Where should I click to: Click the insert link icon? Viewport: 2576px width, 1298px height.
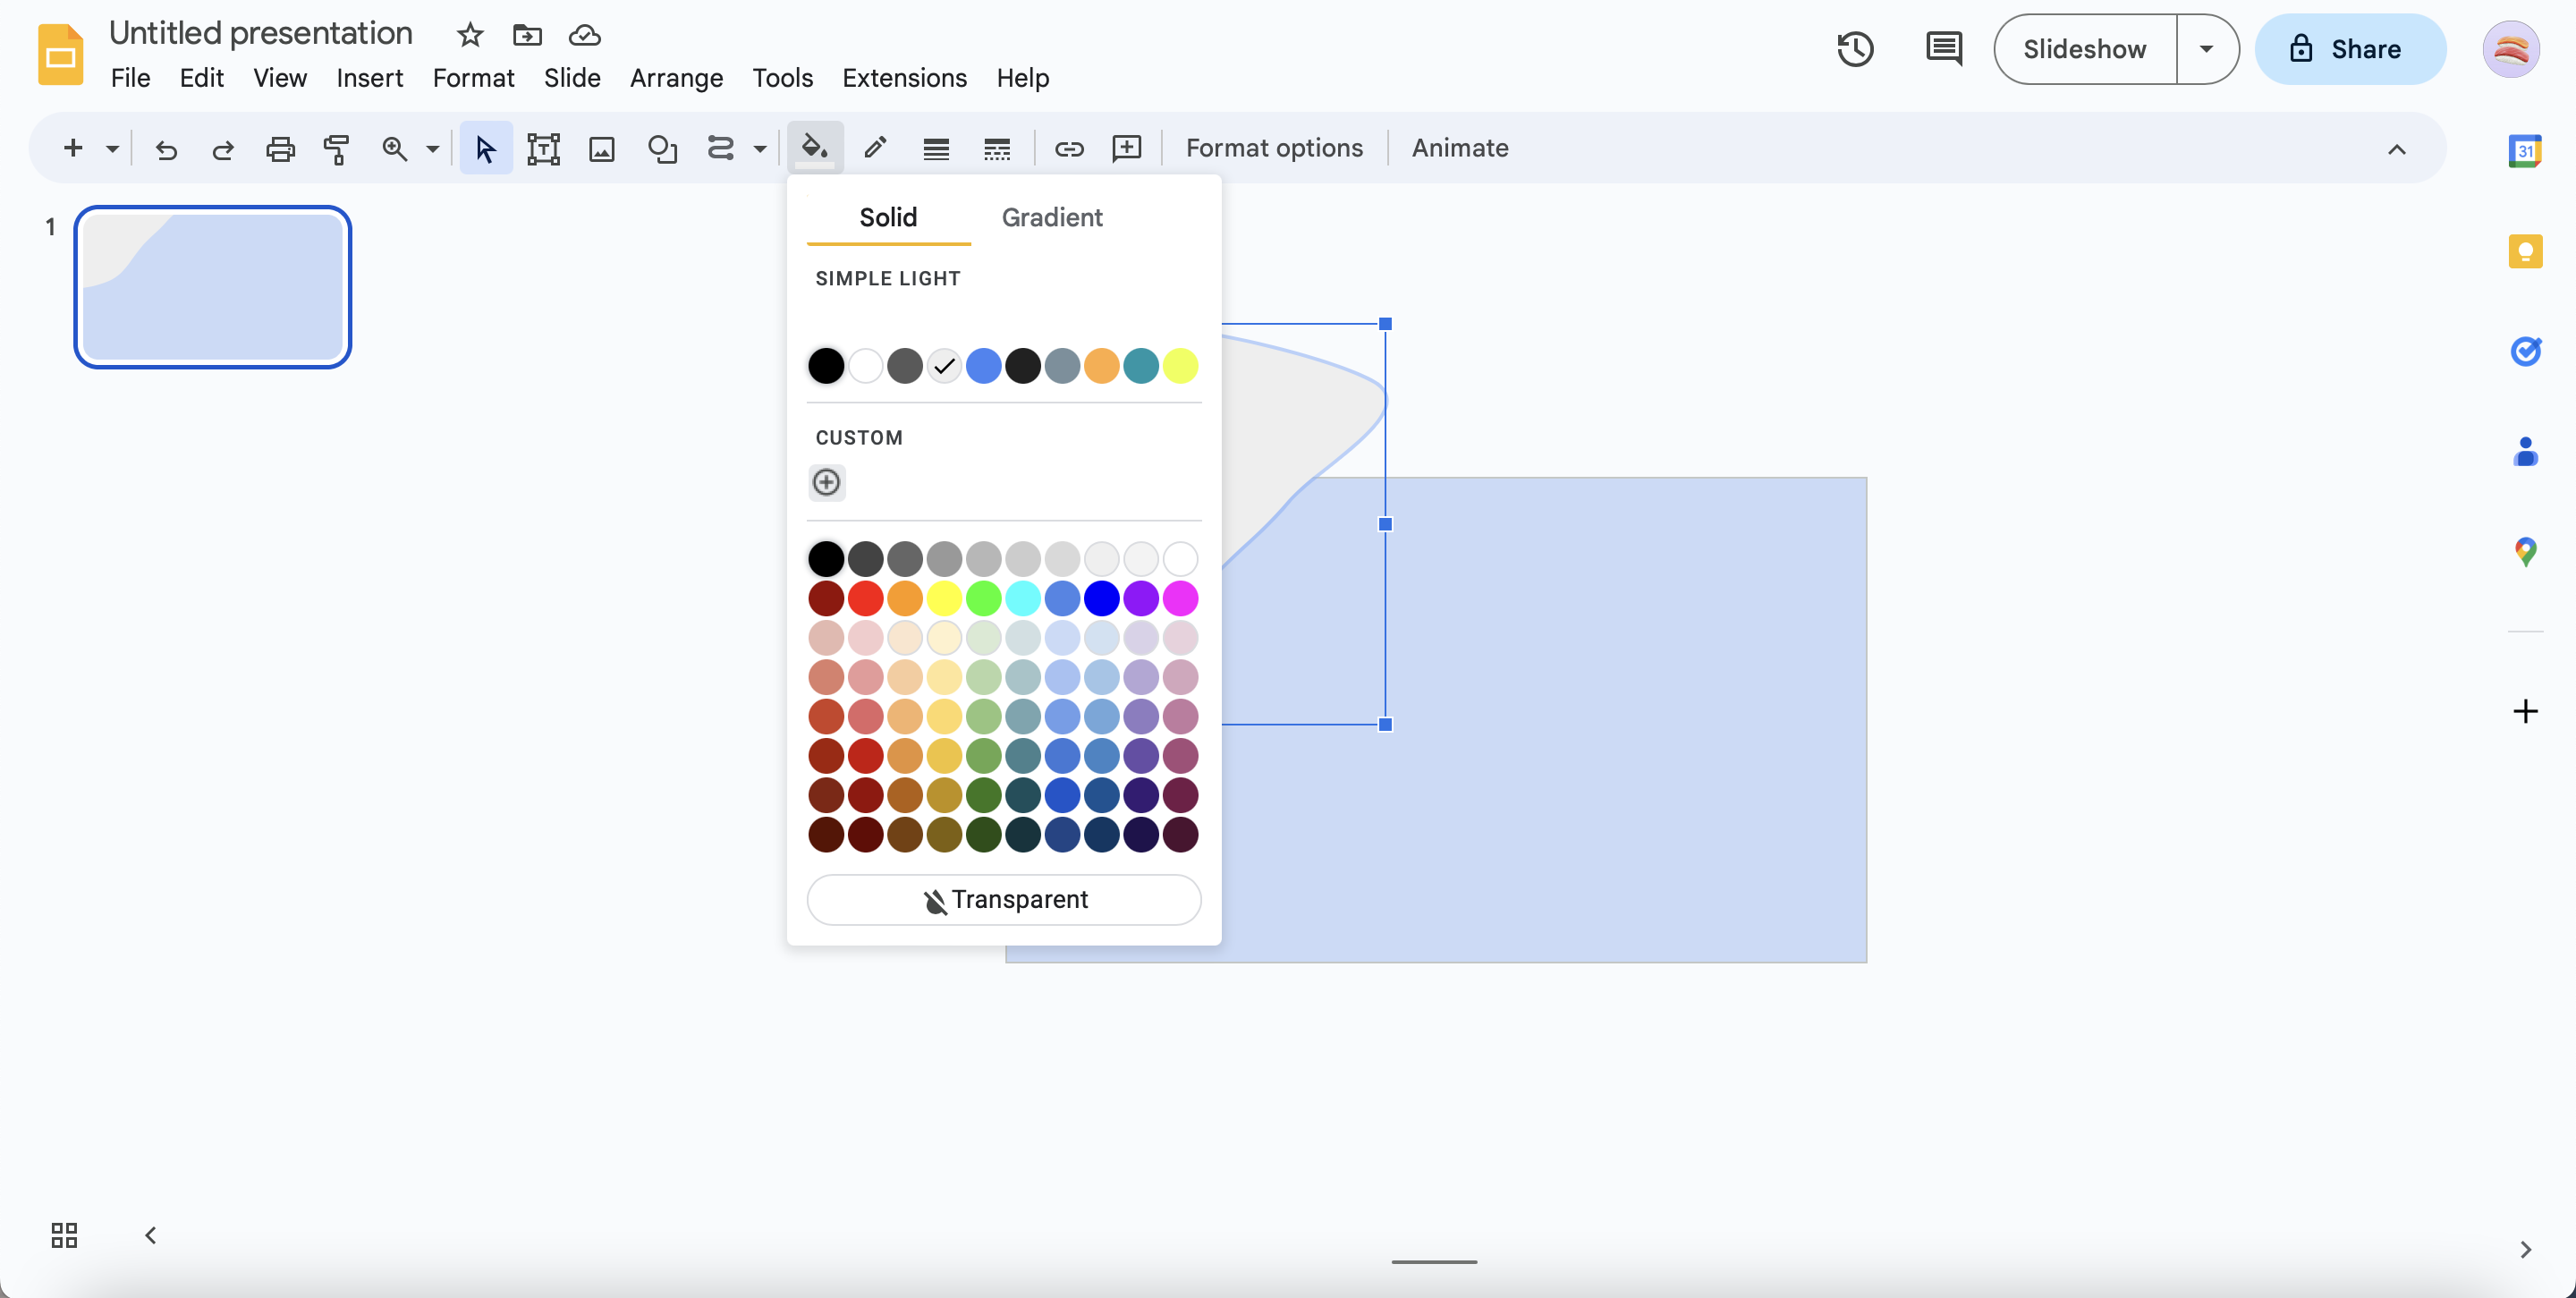[1069, 148]
